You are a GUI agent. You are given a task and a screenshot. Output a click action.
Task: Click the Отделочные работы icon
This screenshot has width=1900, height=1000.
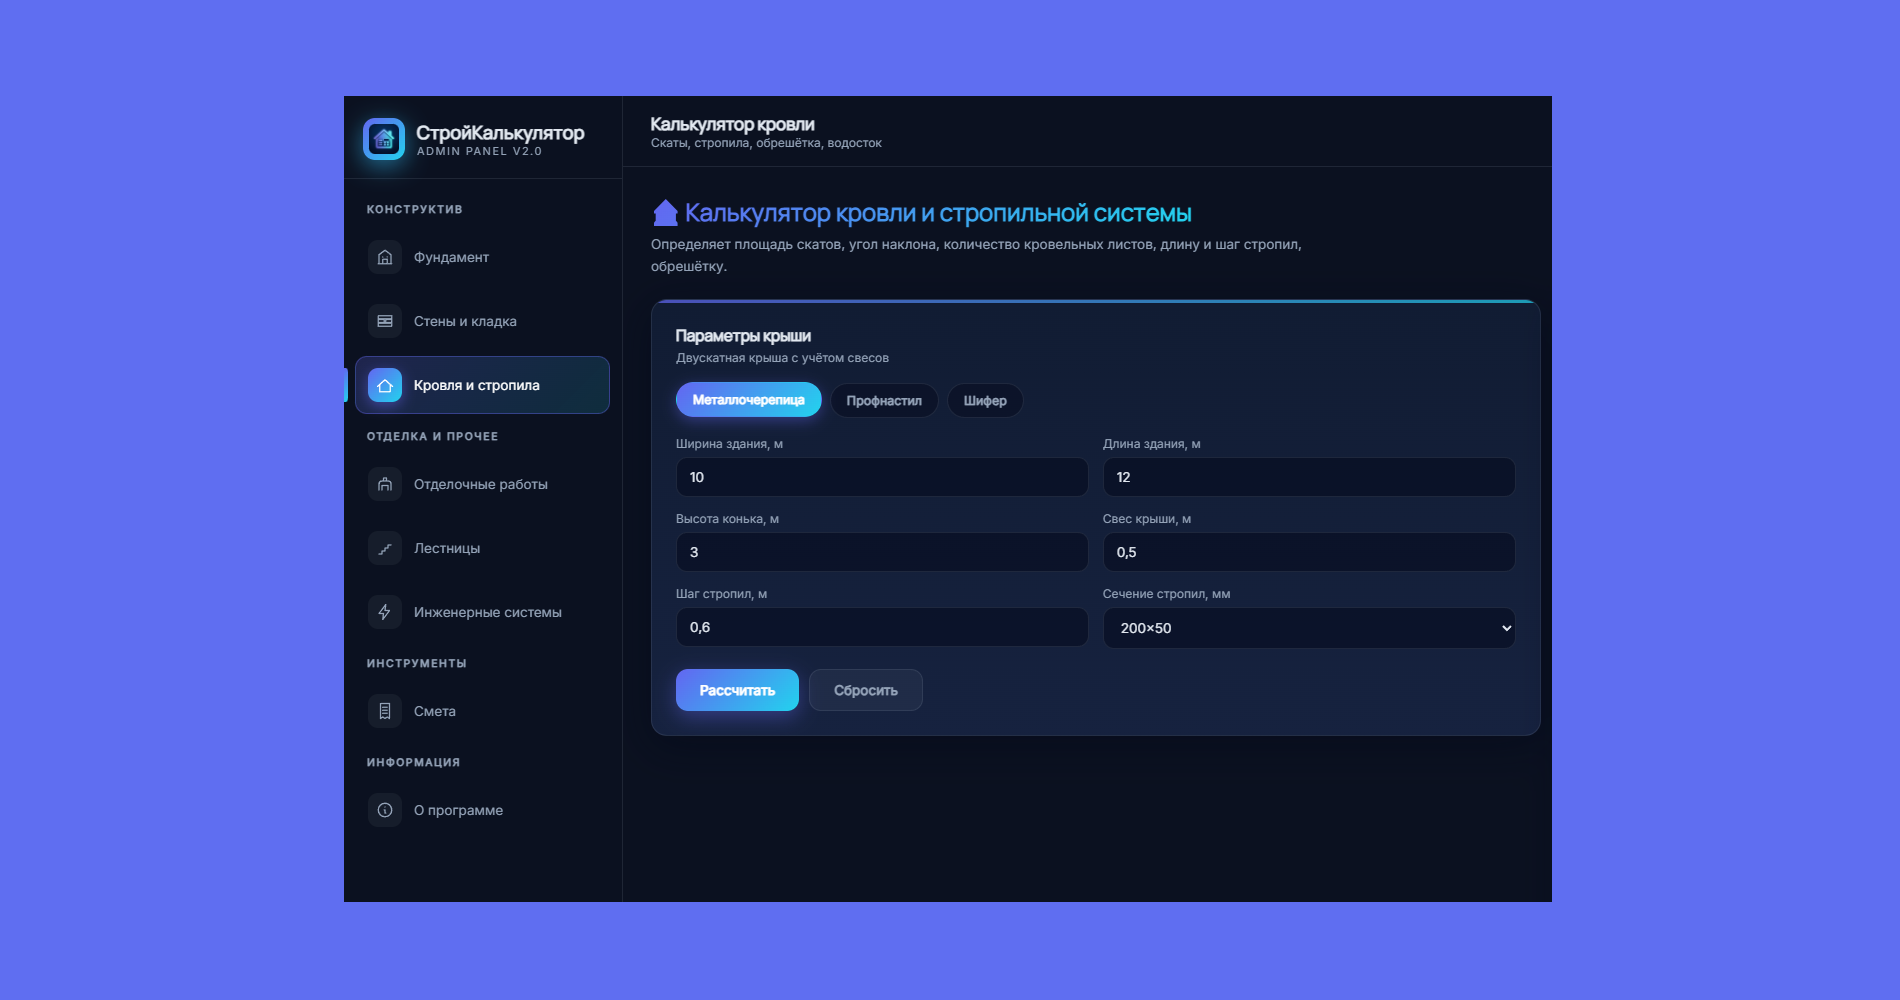(x=385, y=484)
